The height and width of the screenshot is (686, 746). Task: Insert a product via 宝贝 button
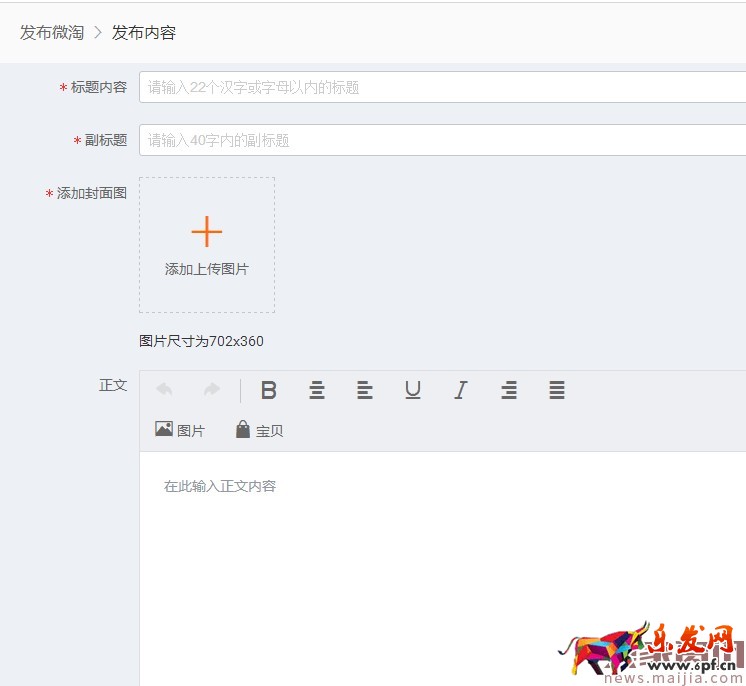260,430
